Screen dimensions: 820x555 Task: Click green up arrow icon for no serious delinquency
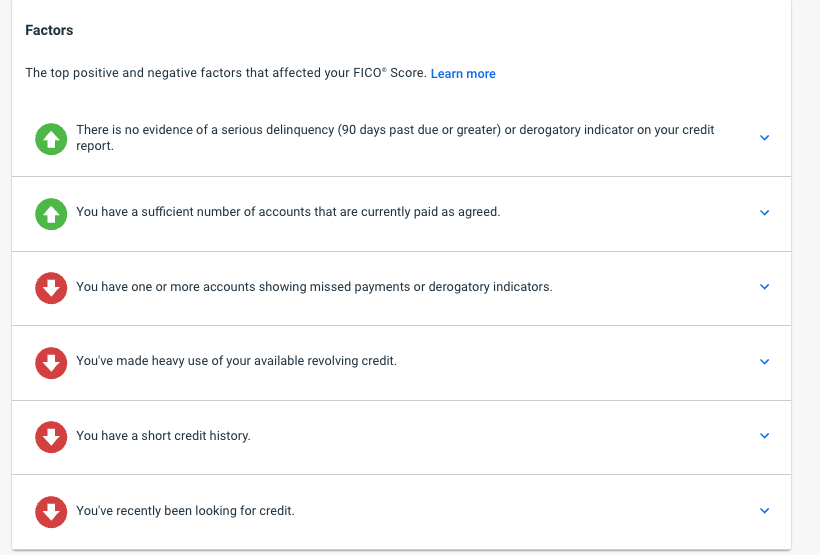pyautogui.click(x=51, y=139)
